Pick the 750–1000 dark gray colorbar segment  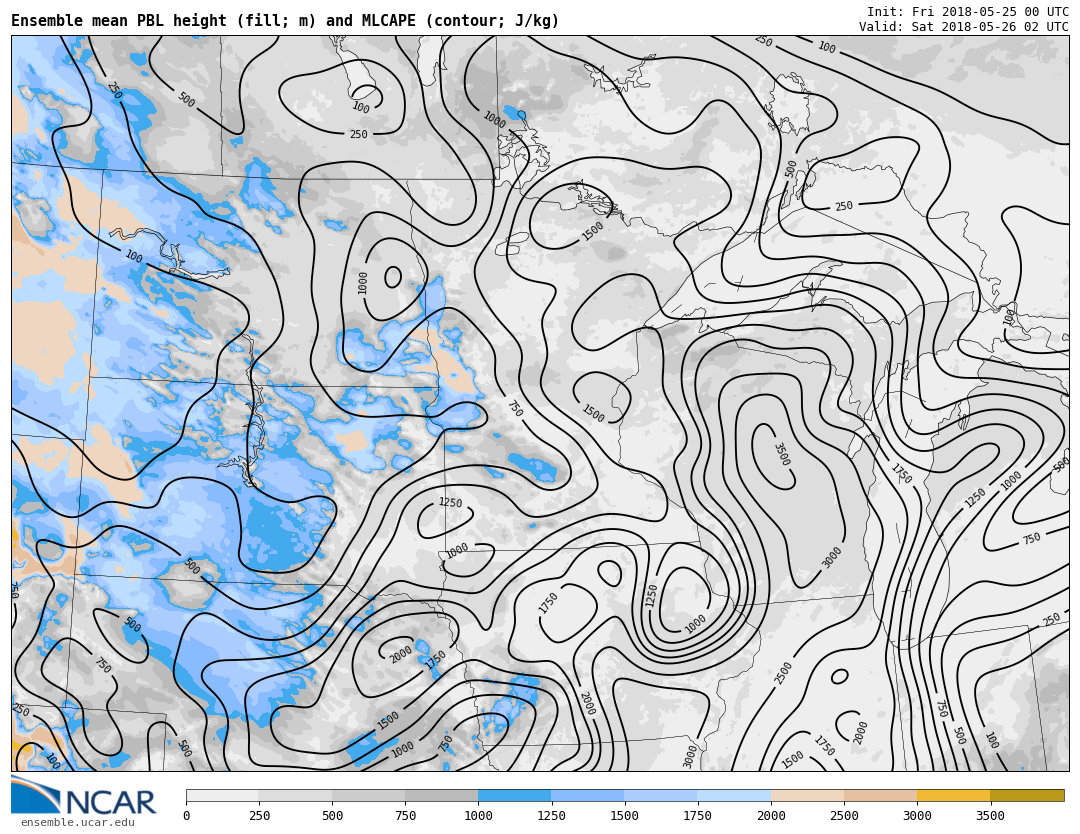point(441,796)
